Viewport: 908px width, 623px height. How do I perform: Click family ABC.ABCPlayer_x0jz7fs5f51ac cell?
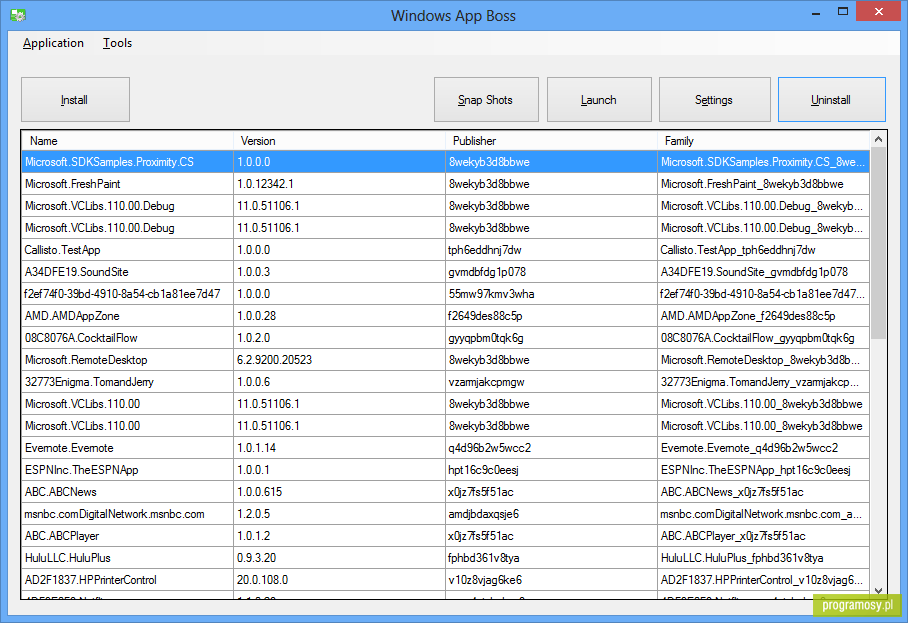pyautogui.click(x=763, y=536)
